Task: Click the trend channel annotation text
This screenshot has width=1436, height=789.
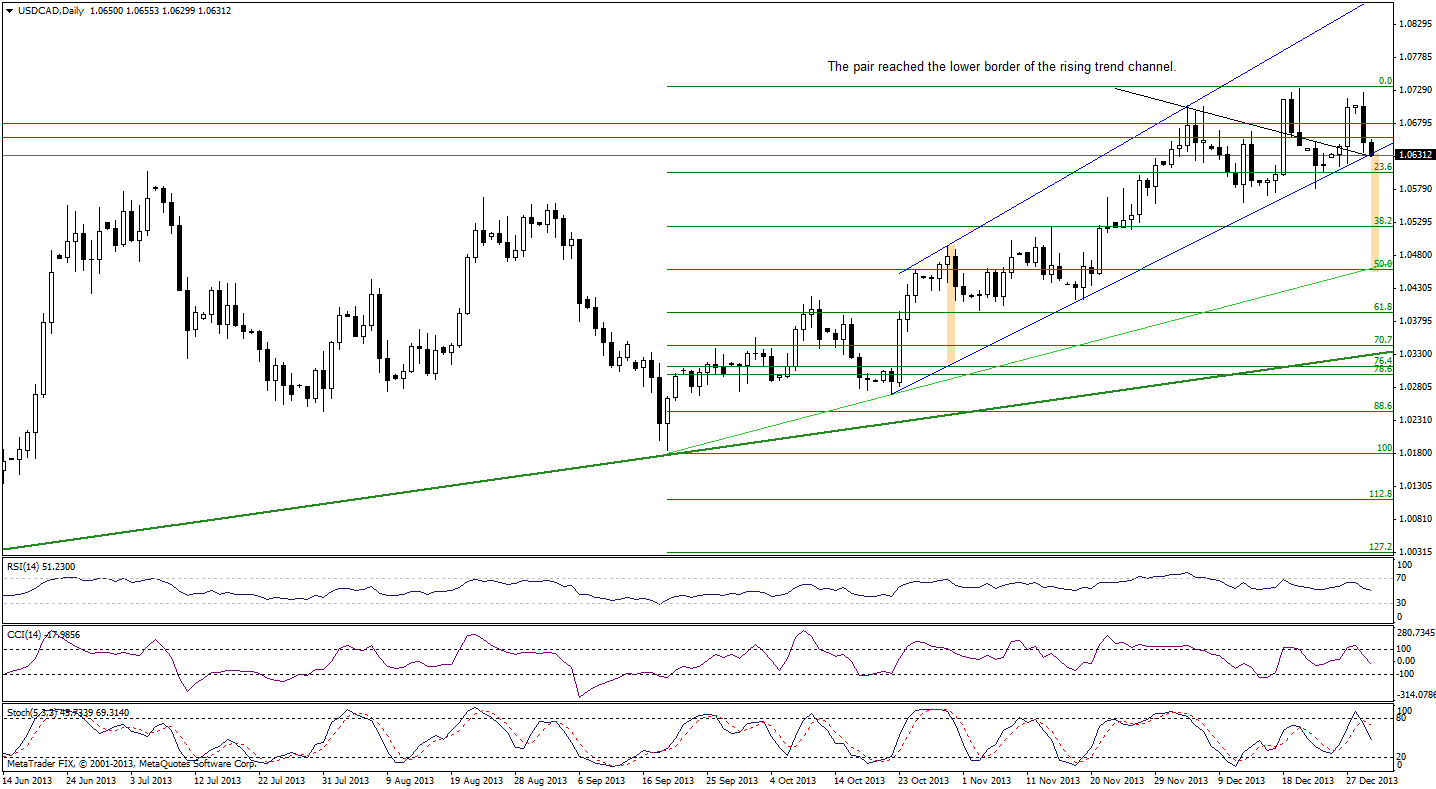Action: (1001, 66)
